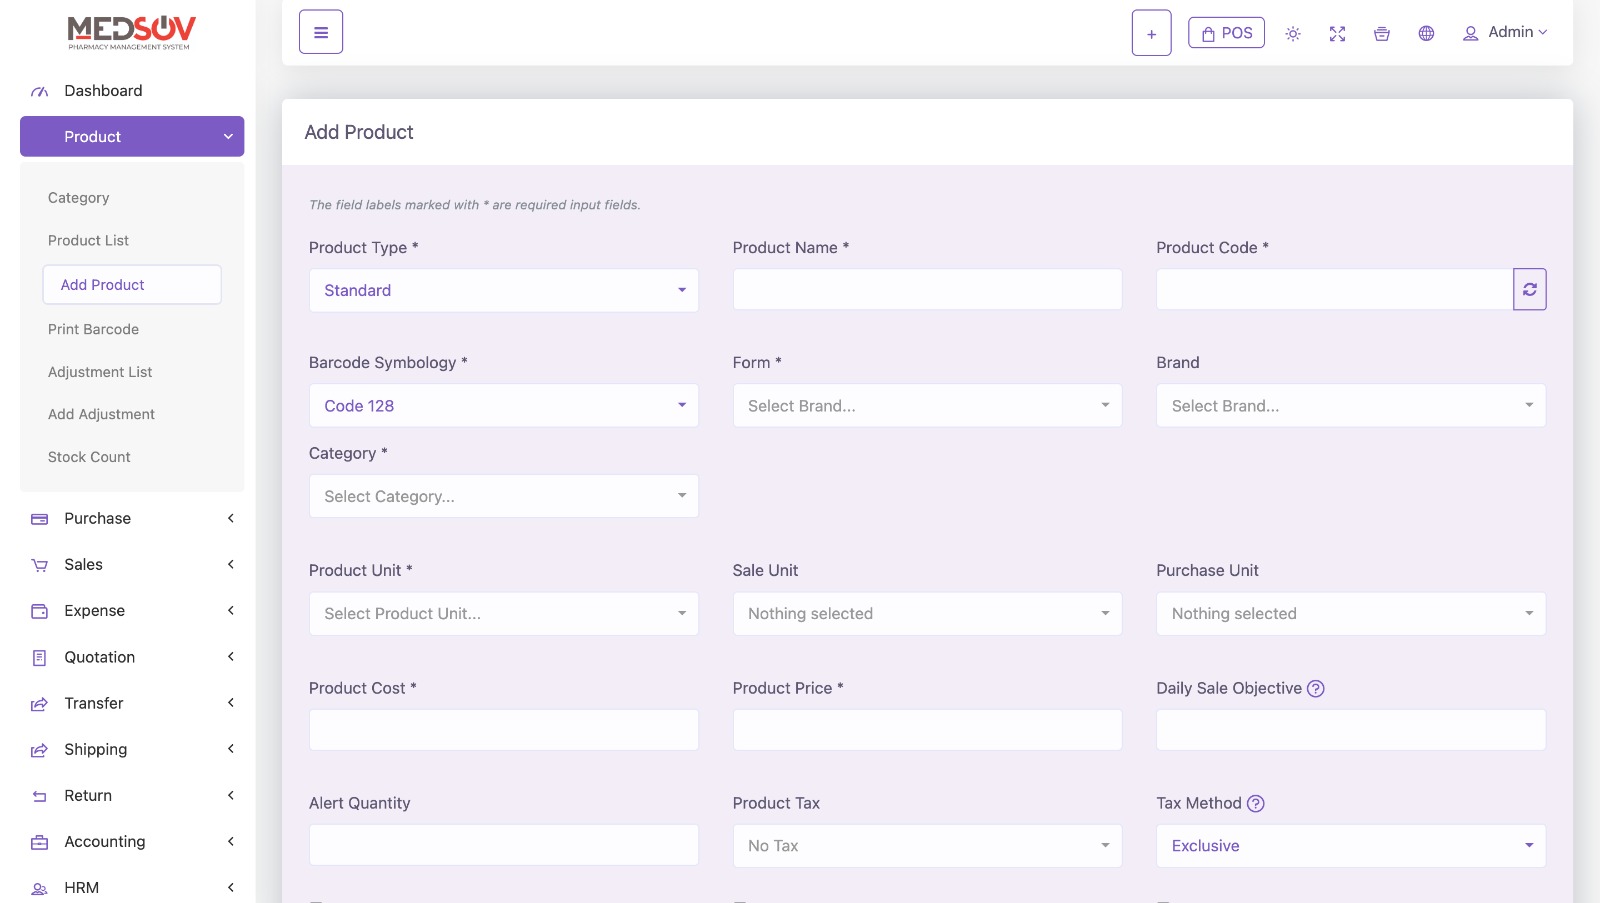Viewport: 1600px width, 903px height.
Task: Open the Product Type dropdown
Action: [x=503, y=290]
